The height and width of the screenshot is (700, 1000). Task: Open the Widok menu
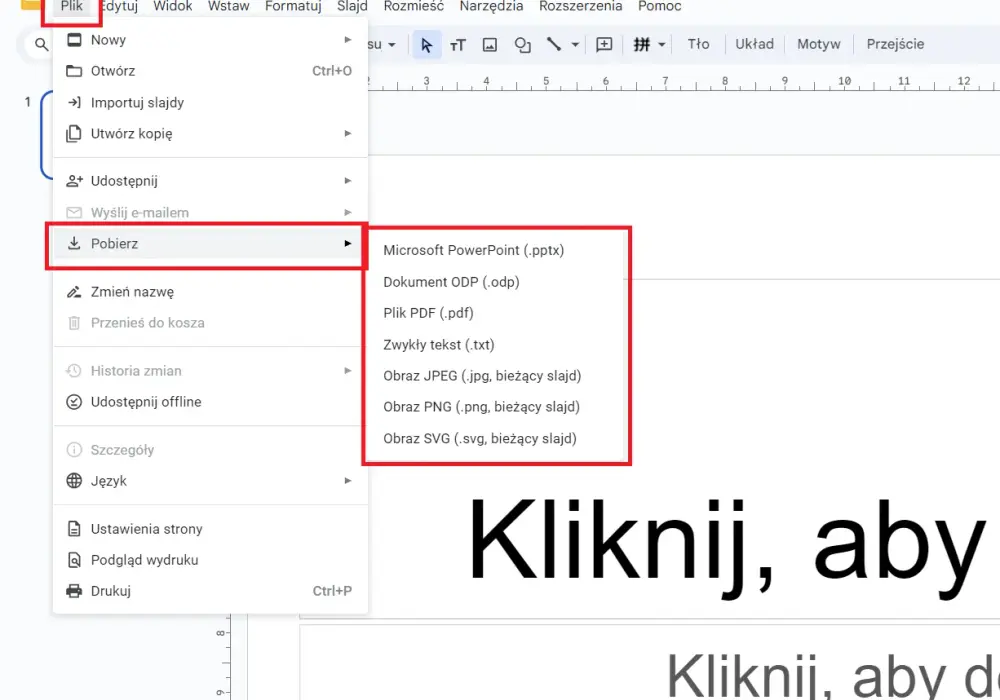(172, 6)
